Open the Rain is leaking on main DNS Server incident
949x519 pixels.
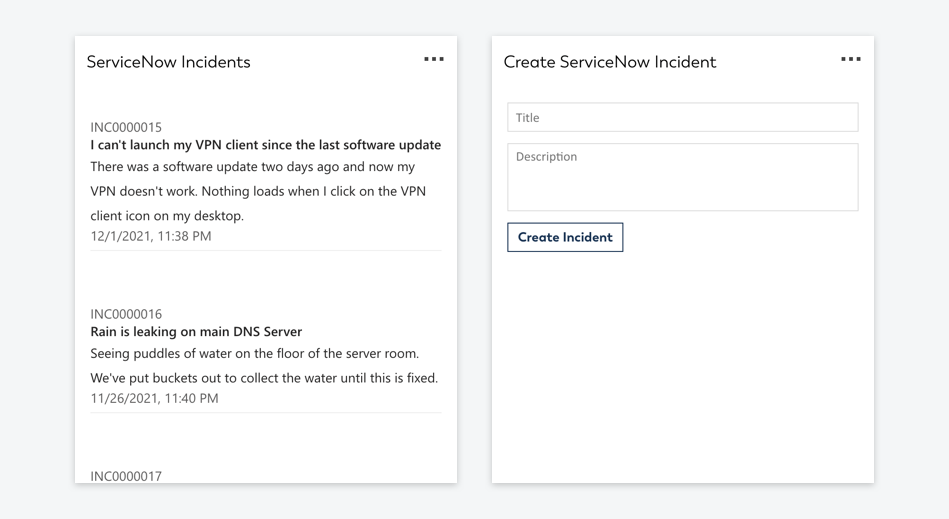tap(196, 331)
